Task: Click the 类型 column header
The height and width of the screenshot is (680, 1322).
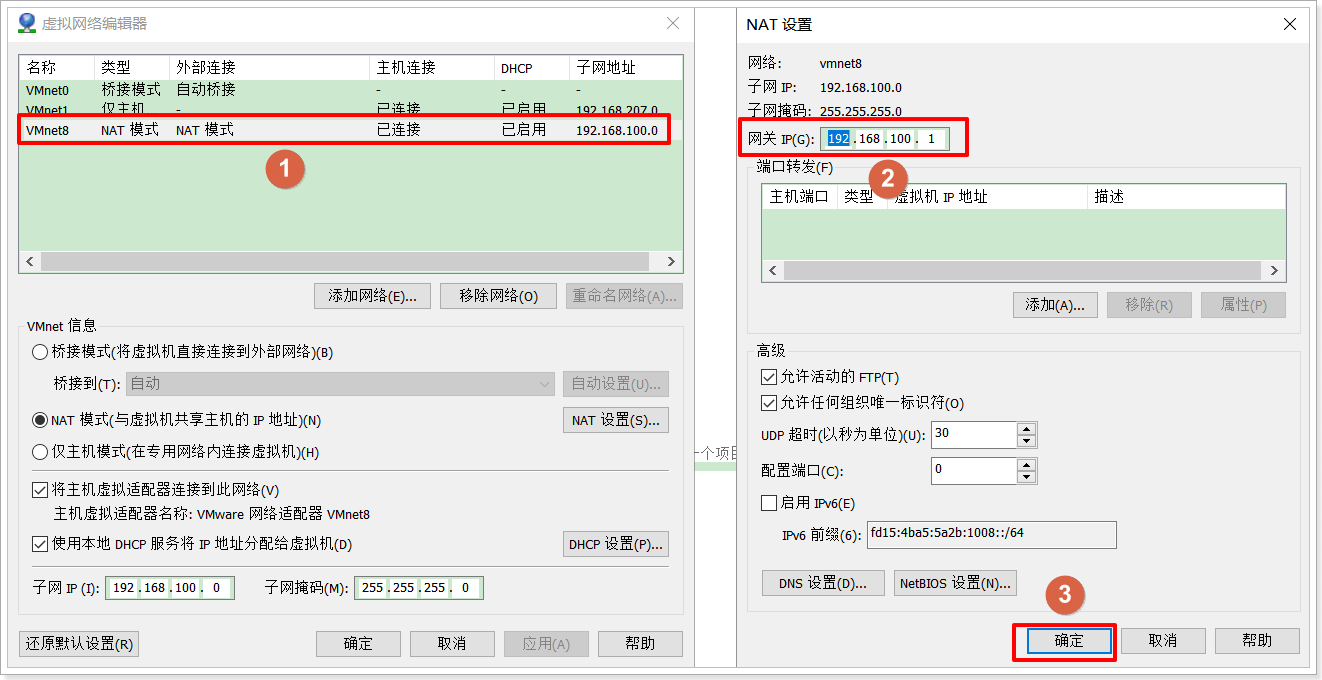Action: point(131,68)
